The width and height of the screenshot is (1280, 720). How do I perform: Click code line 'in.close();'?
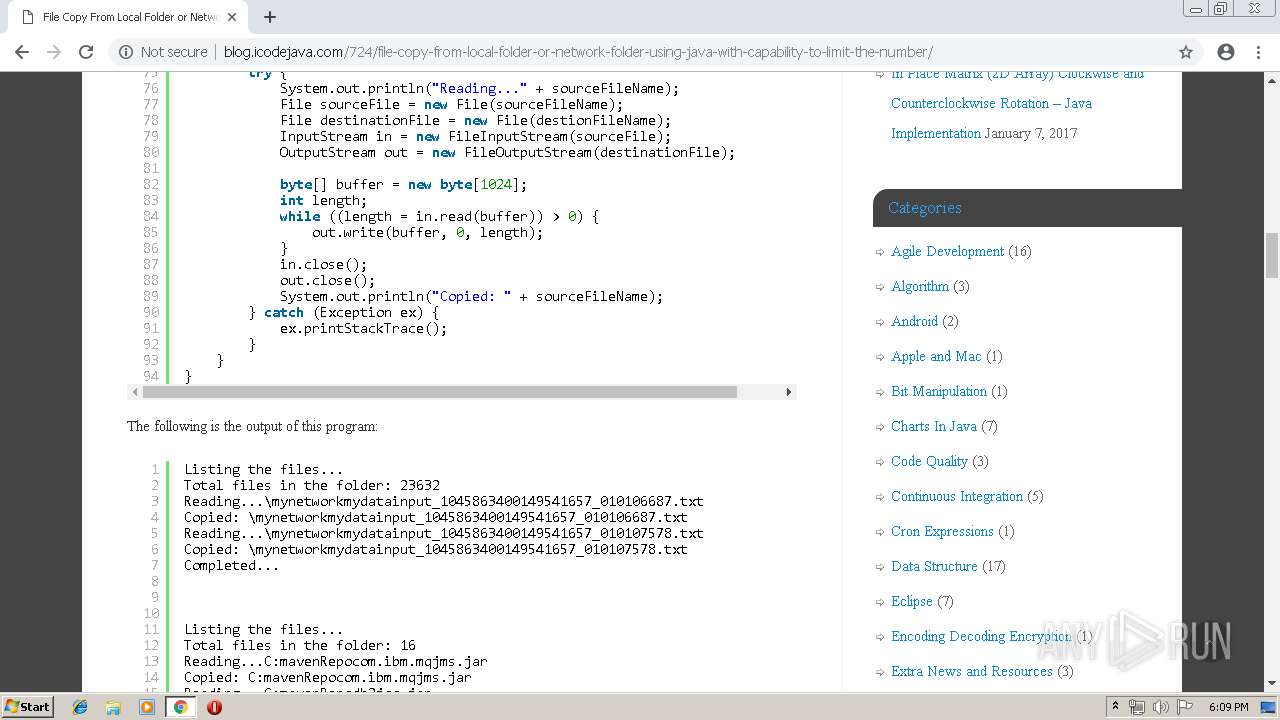click(x=323, y=264)
